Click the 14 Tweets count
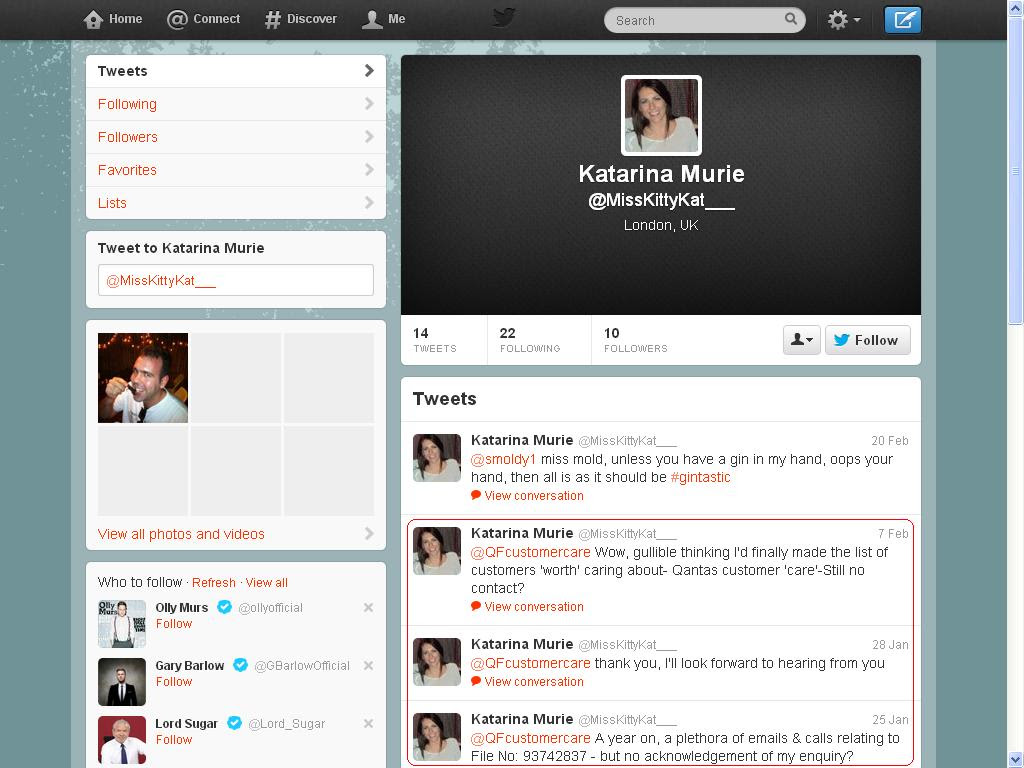This screenshot has height=768, width=1024. click(435, 340)
